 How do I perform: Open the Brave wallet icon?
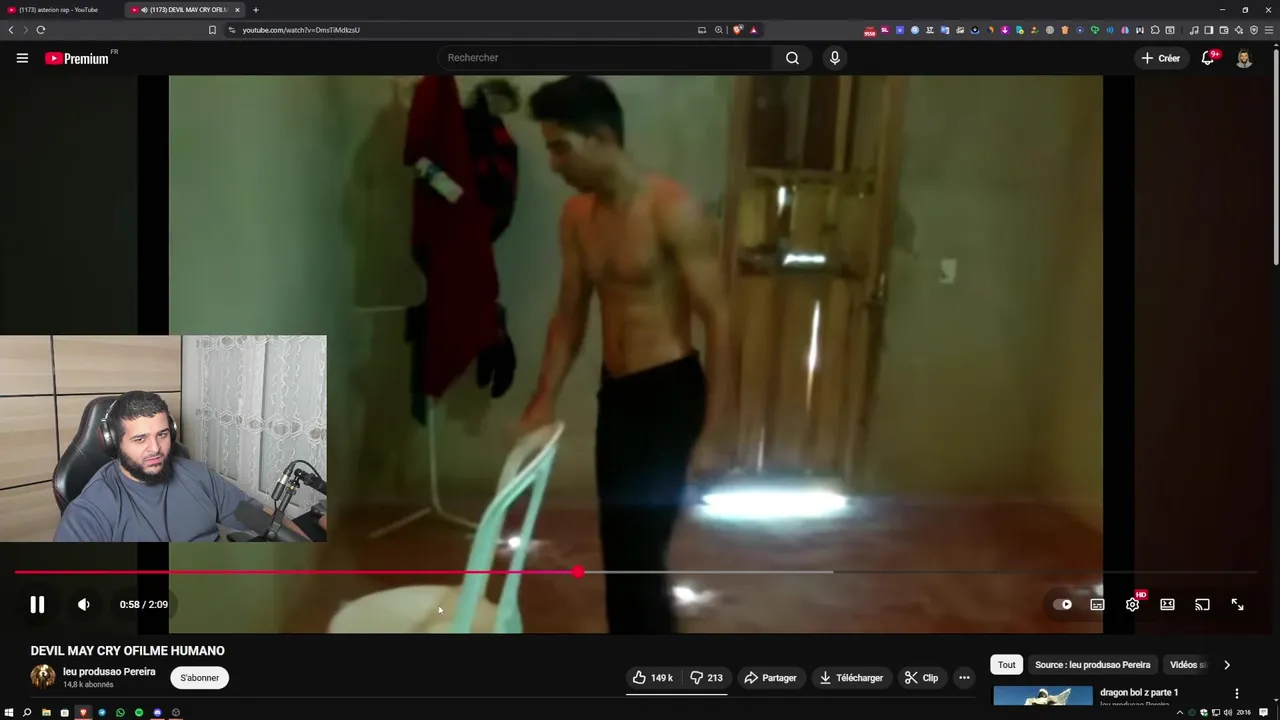(1223, 30)
